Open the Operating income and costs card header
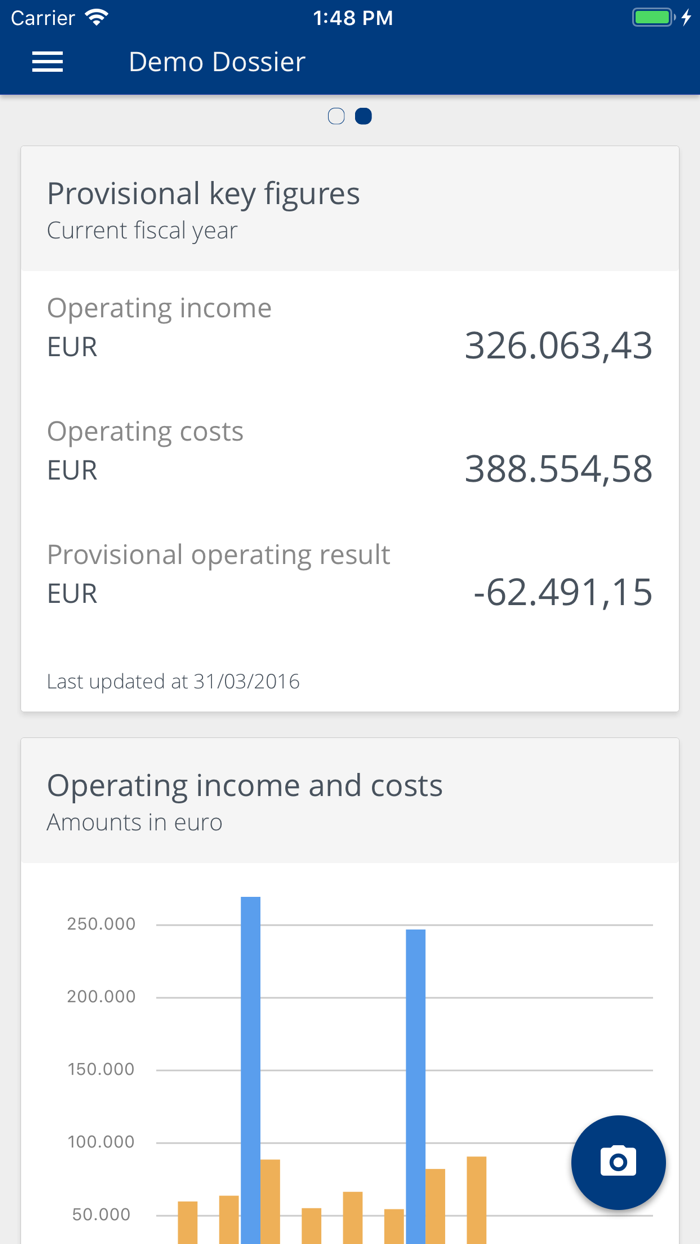 tap(245, 786)
